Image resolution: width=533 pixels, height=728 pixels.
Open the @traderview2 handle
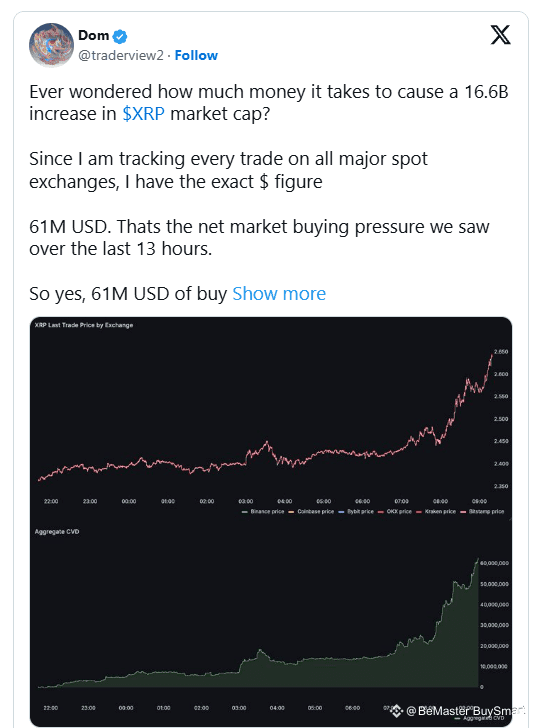[x=121, y=55]
